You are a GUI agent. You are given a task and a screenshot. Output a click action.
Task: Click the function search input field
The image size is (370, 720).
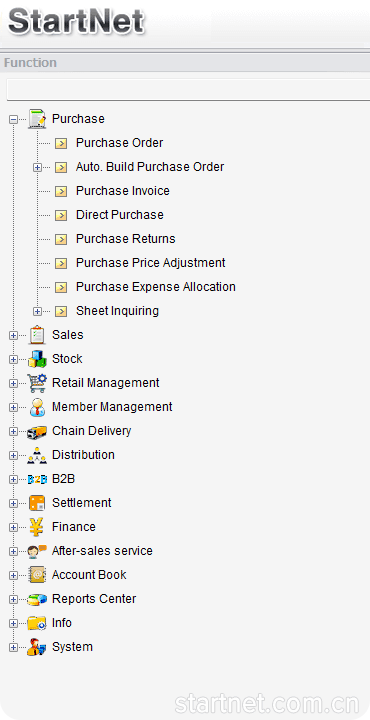coord(188,90)
